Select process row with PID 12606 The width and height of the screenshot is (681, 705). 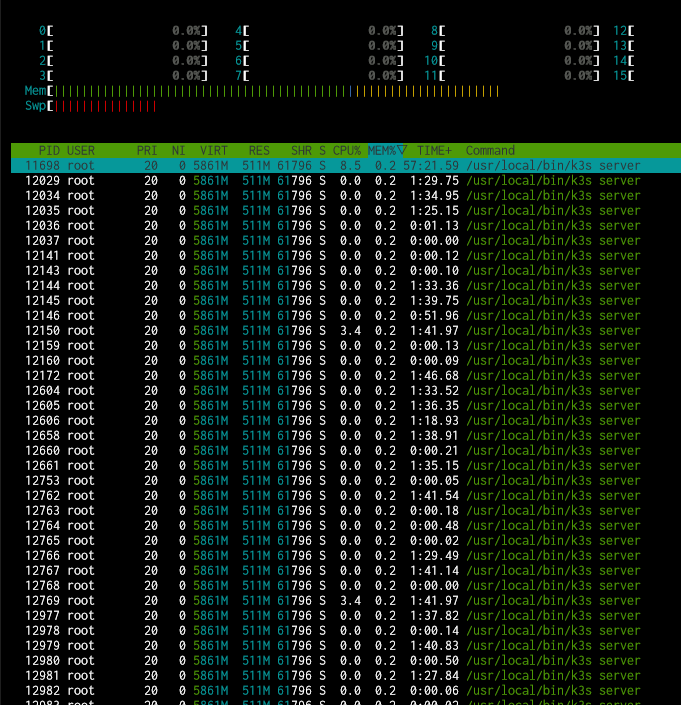pyautogui.click(x=346, y=420)
